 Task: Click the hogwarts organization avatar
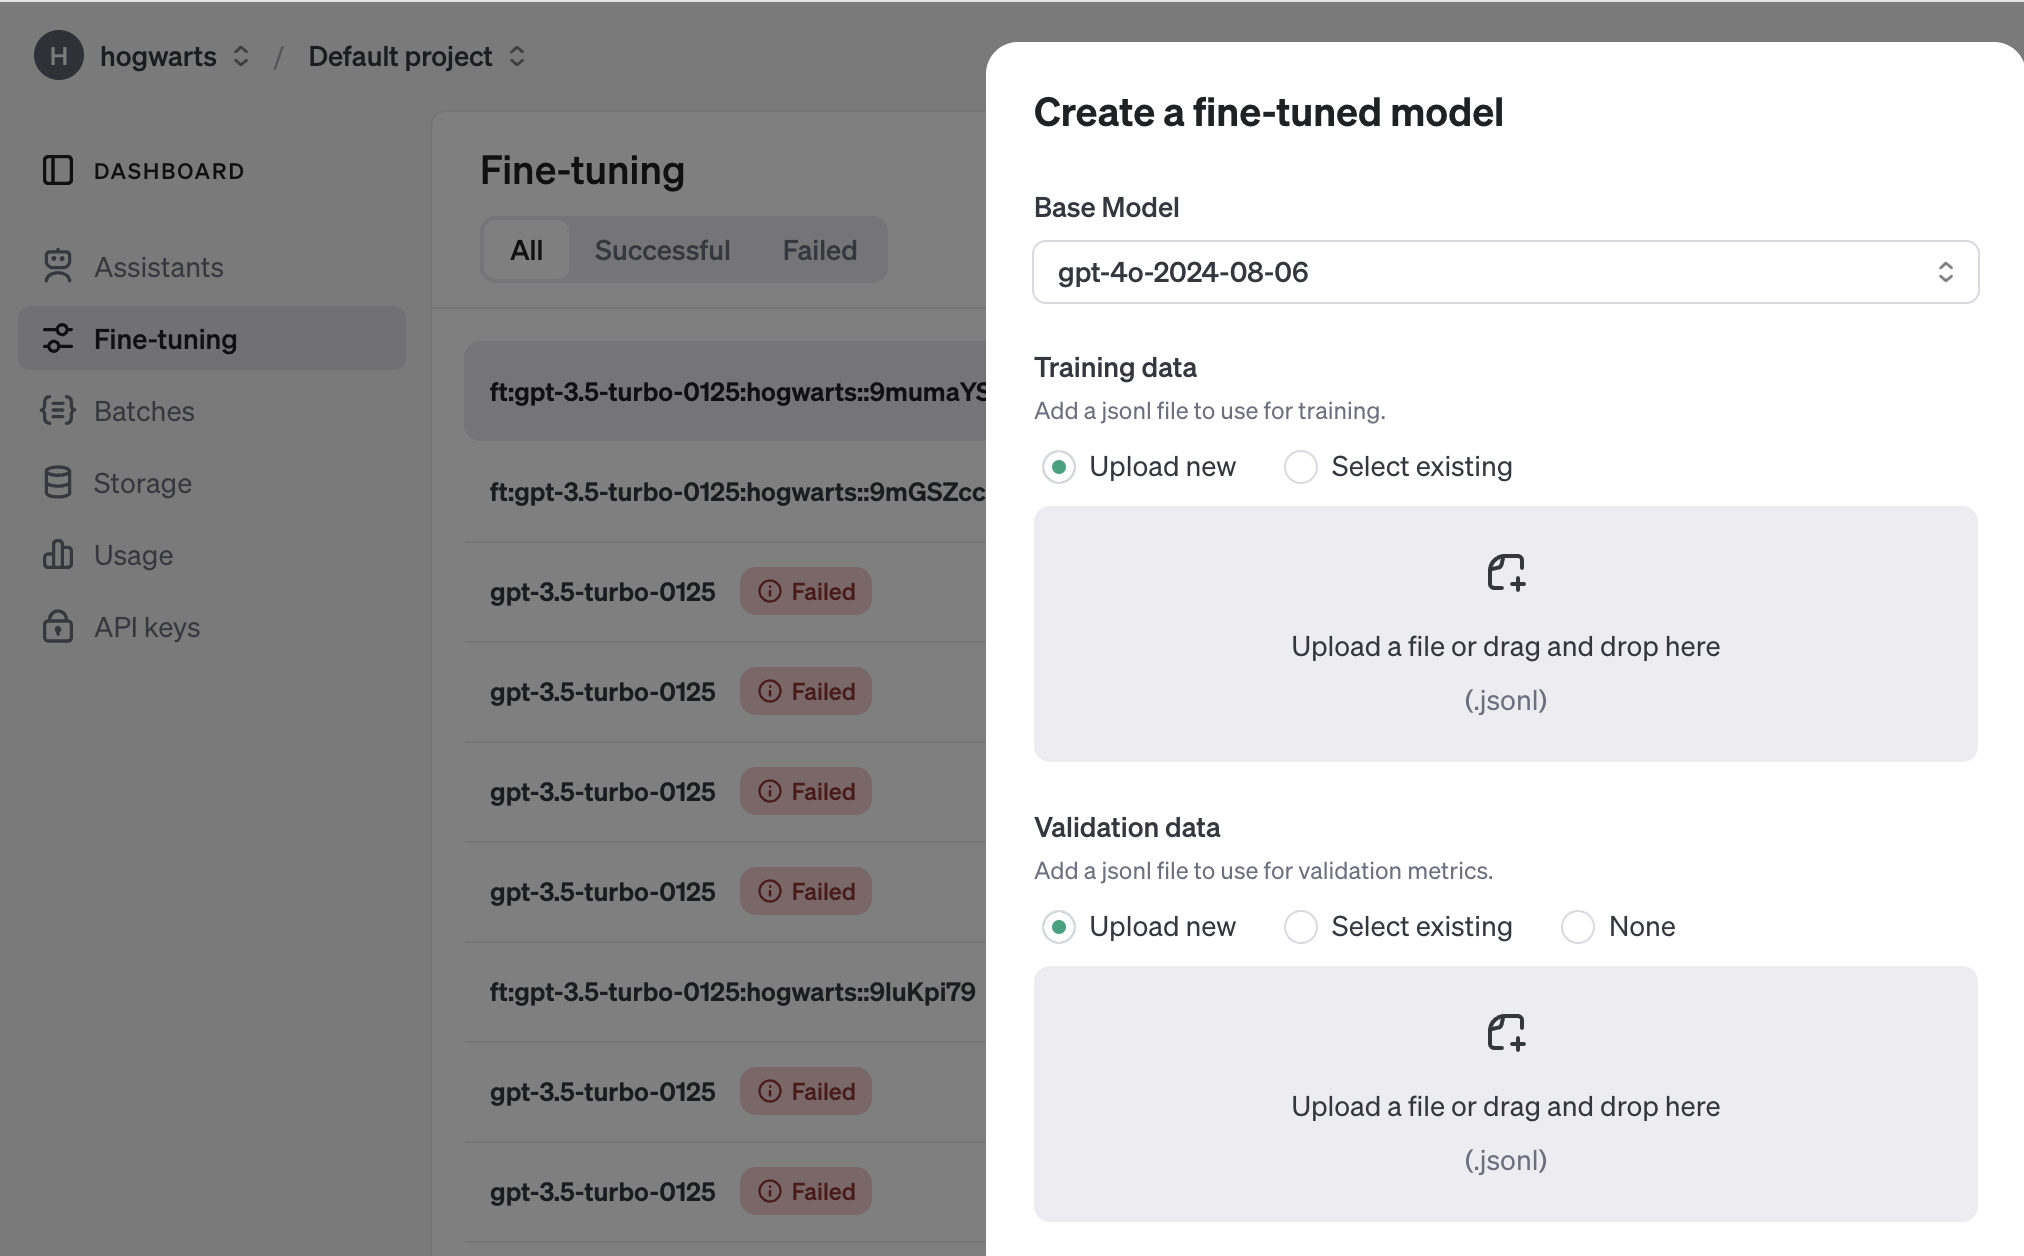(58, 56)
